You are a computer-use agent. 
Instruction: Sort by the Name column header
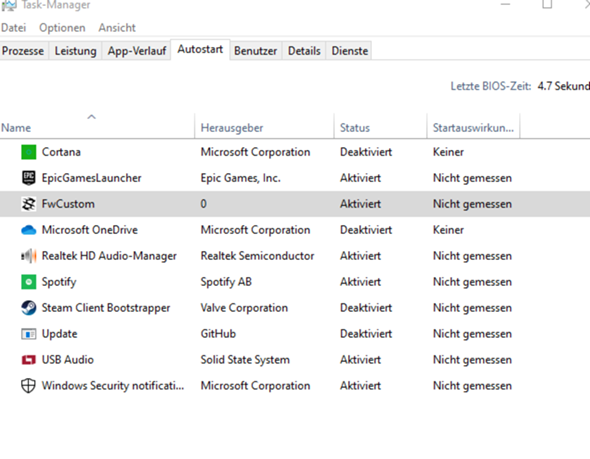[x=16, y=128]
